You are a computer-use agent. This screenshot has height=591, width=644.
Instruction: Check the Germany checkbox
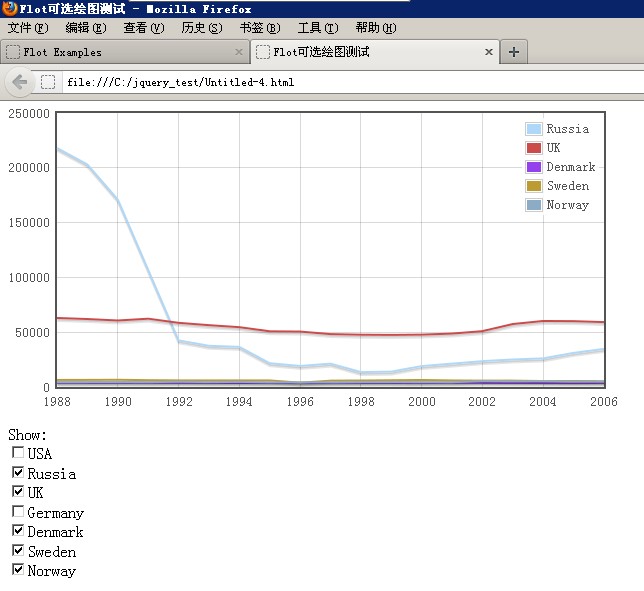pyautogui.click(x=18, y=512)
